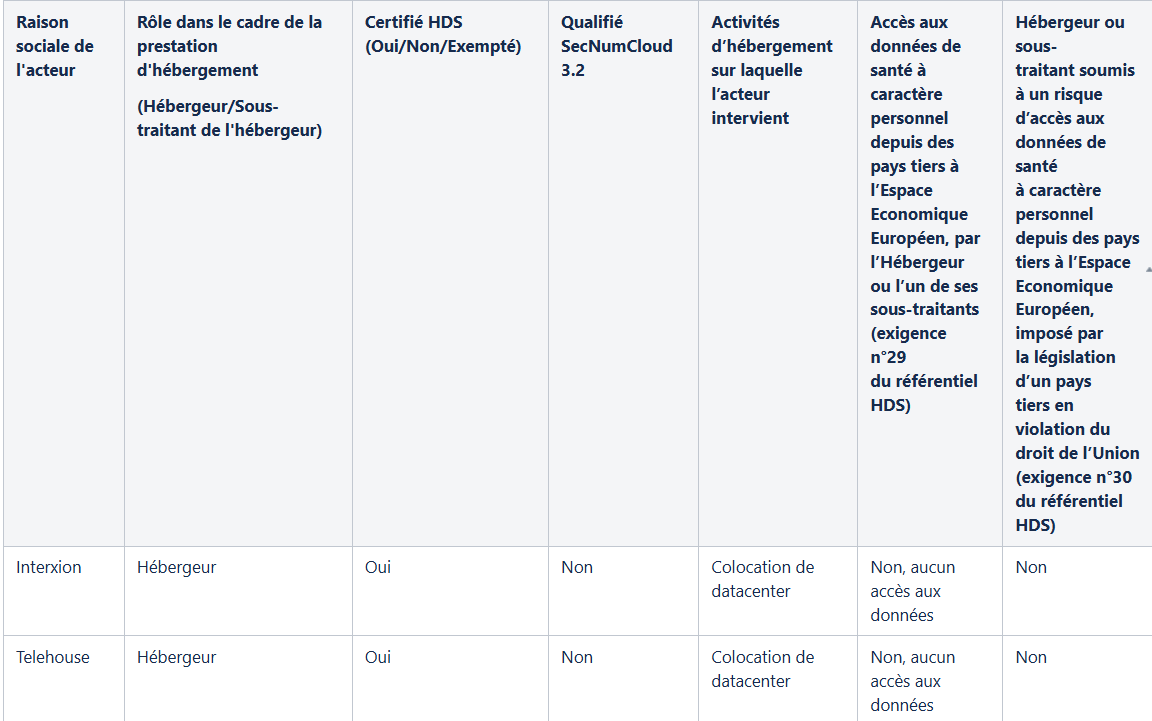Image resolution: width=1152 pixels, height=721 pixels.
Task: Select the "Hébergeur ou sous-traitant soumis" header
Action: point(1077,273)
